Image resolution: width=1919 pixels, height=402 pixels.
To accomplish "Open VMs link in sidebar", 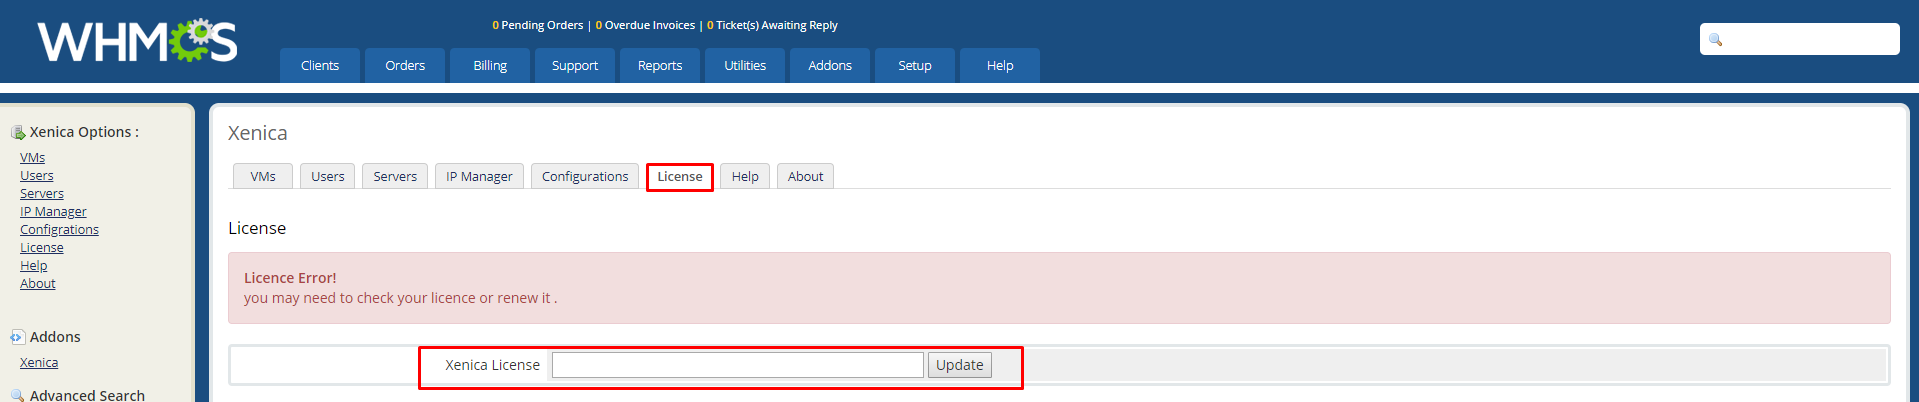I will pos(32,157).
